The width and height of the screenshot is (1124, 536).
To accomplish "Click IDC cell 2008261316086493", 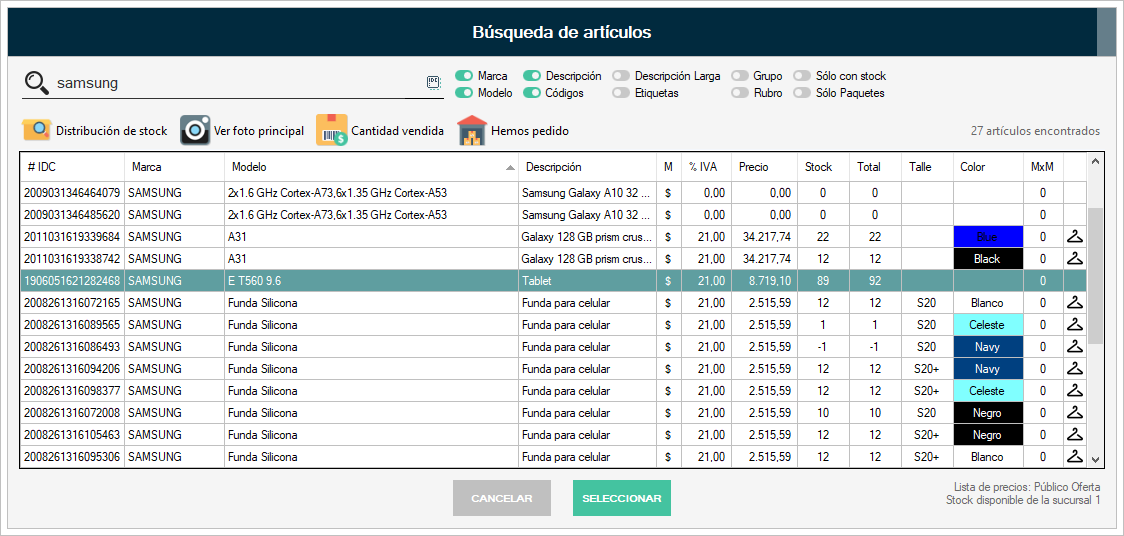I will tap(72, 347).
